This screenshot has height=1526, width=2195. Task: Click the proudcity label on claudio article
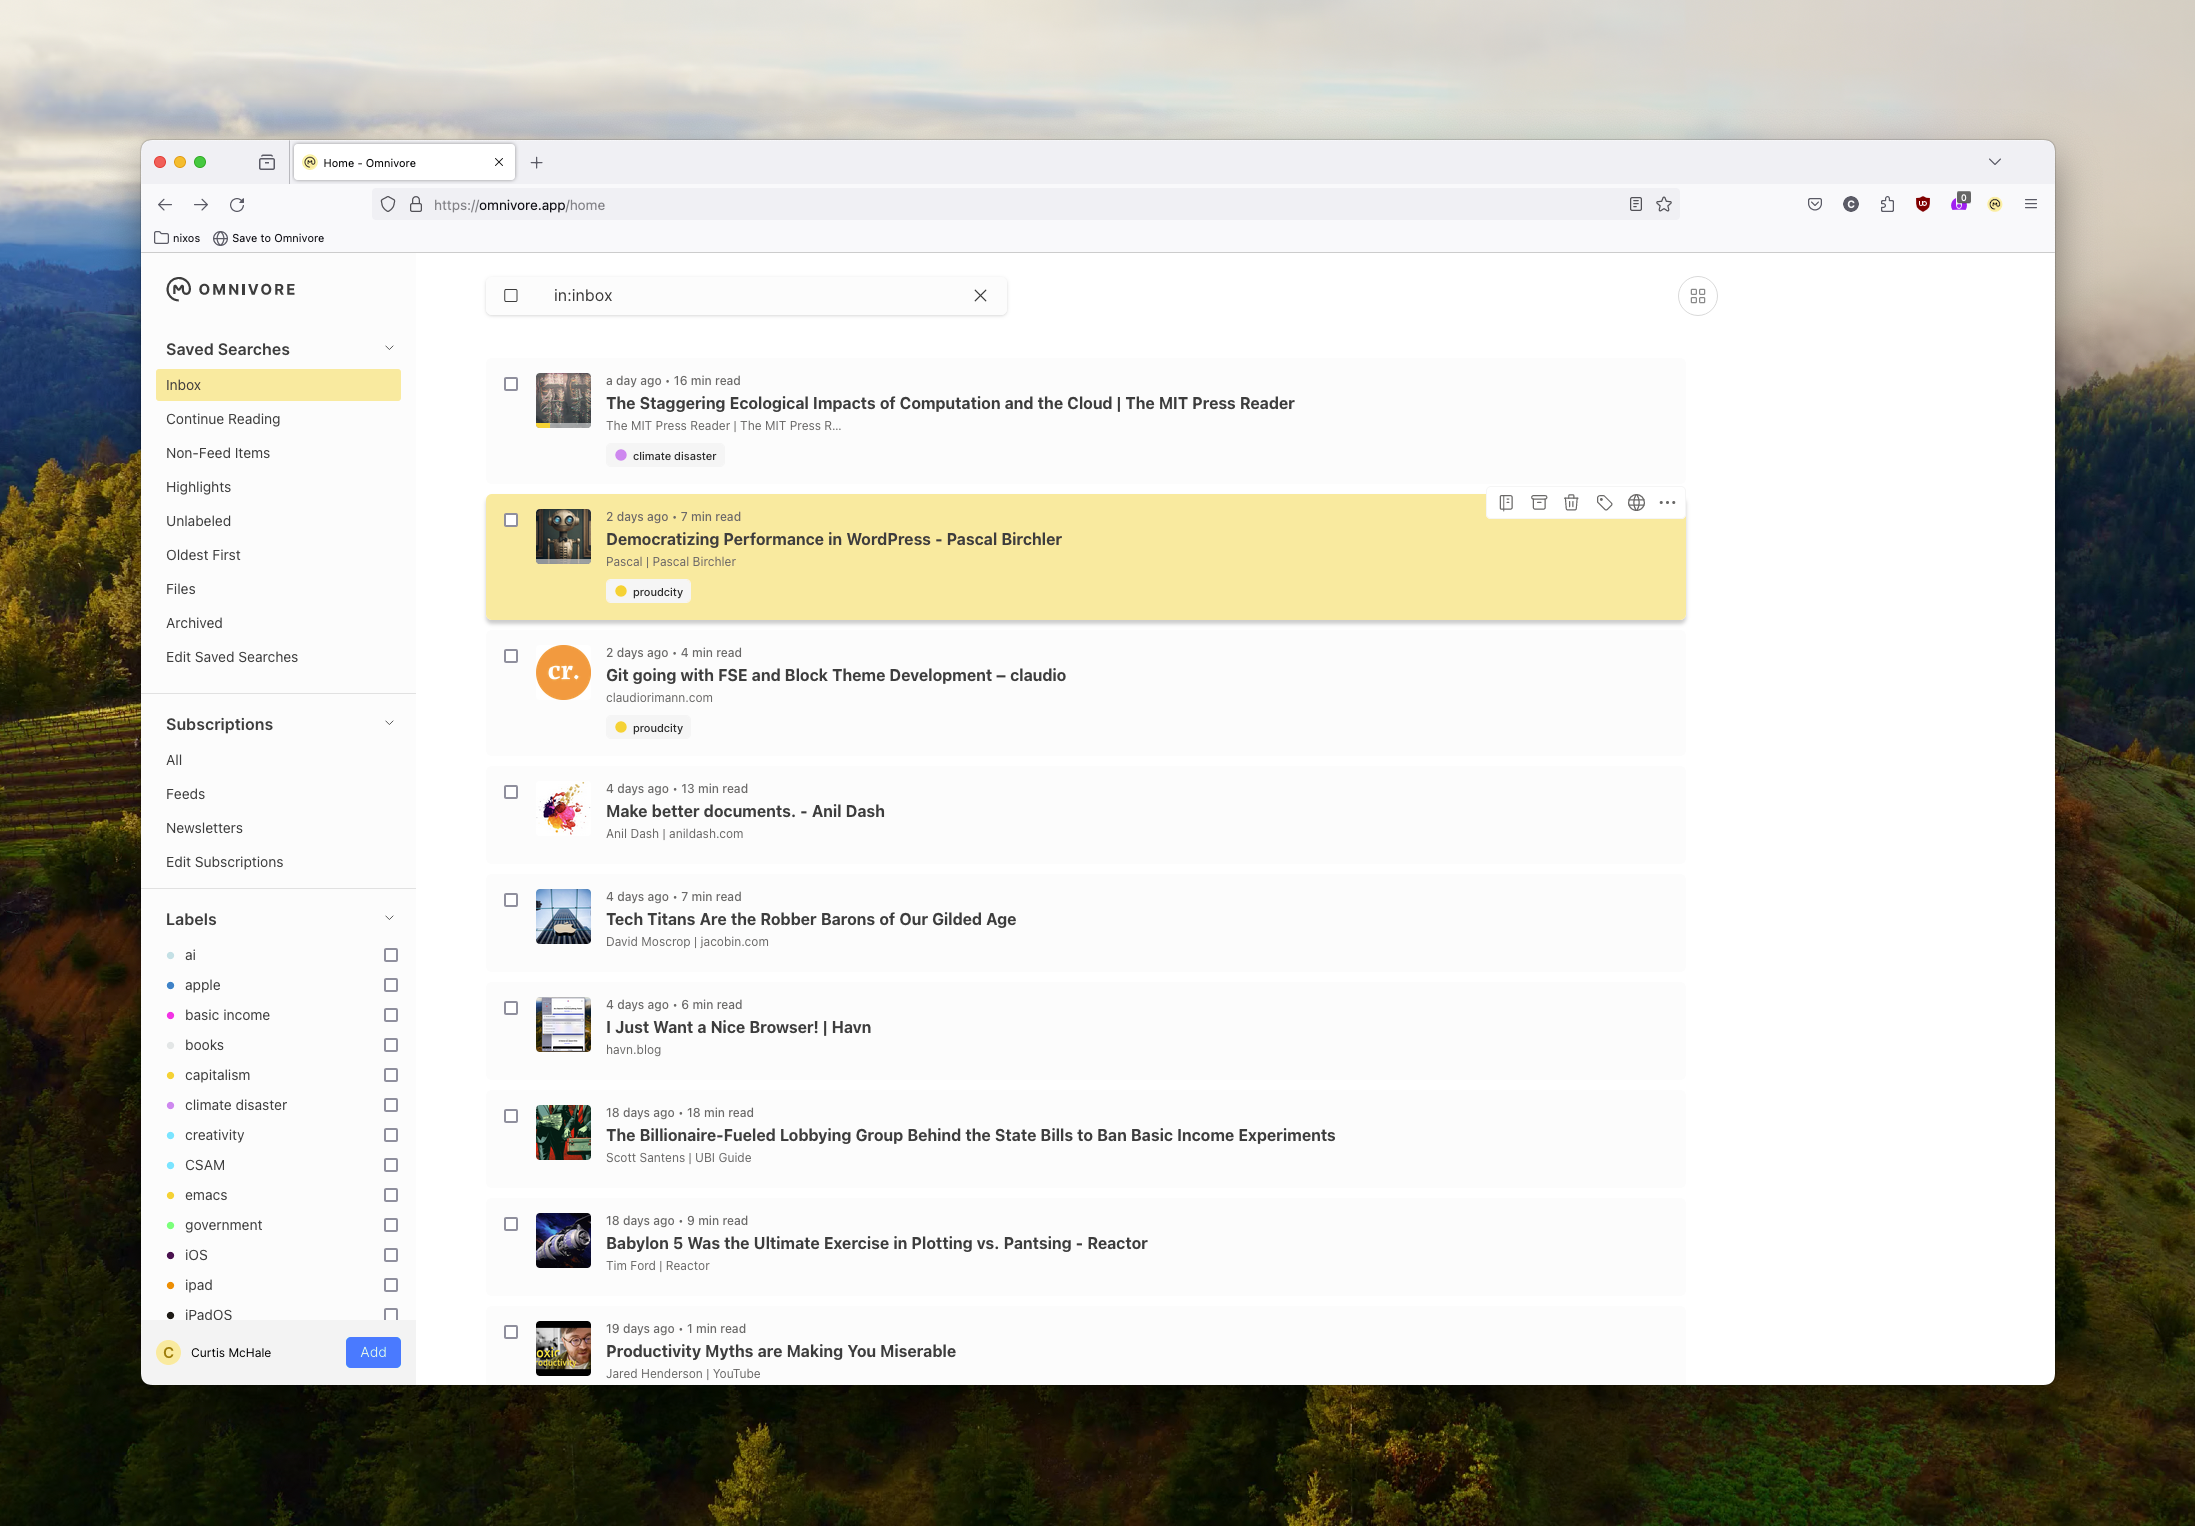click(648, 728)
